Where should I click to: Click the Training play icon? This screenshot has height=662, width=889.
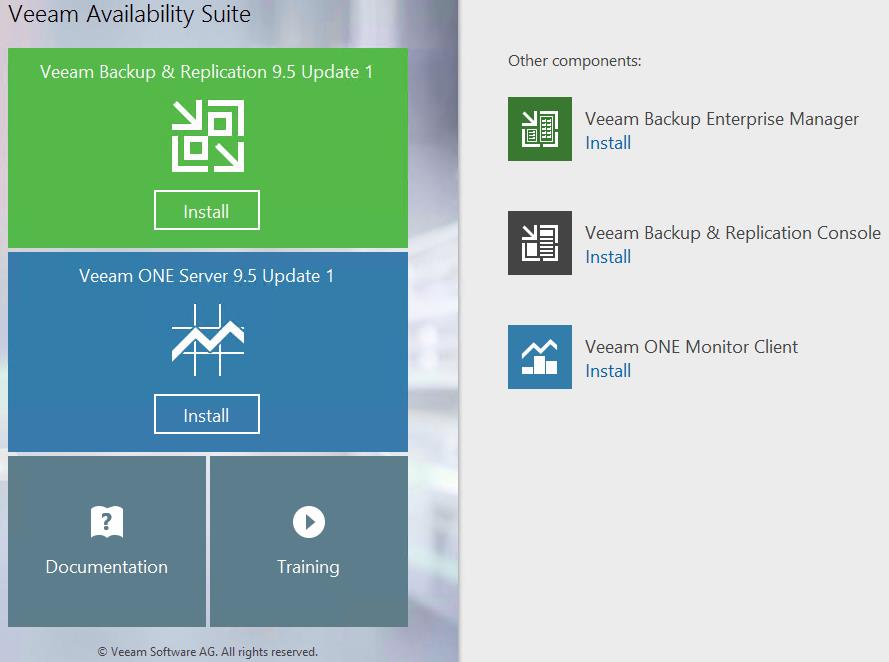point(309,521)
